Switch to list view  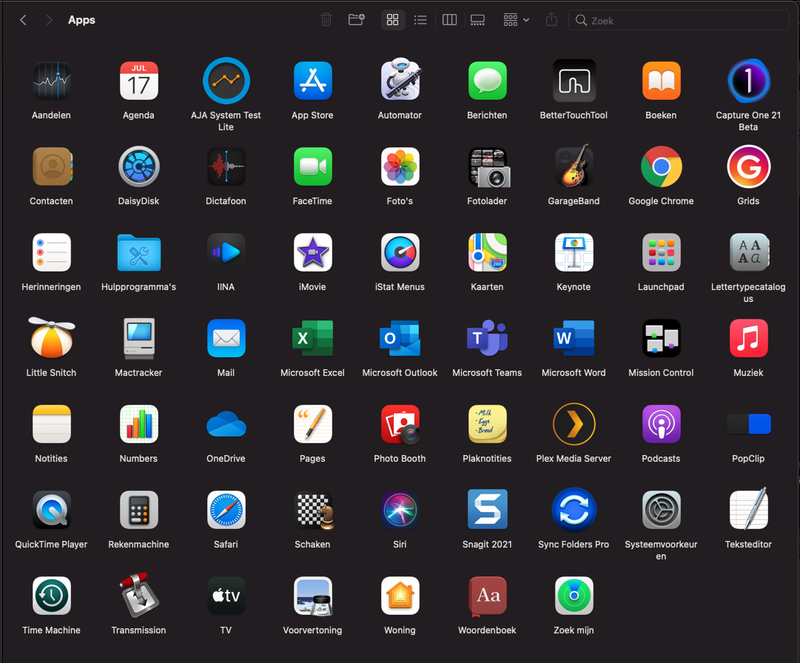tap(420, 20)
